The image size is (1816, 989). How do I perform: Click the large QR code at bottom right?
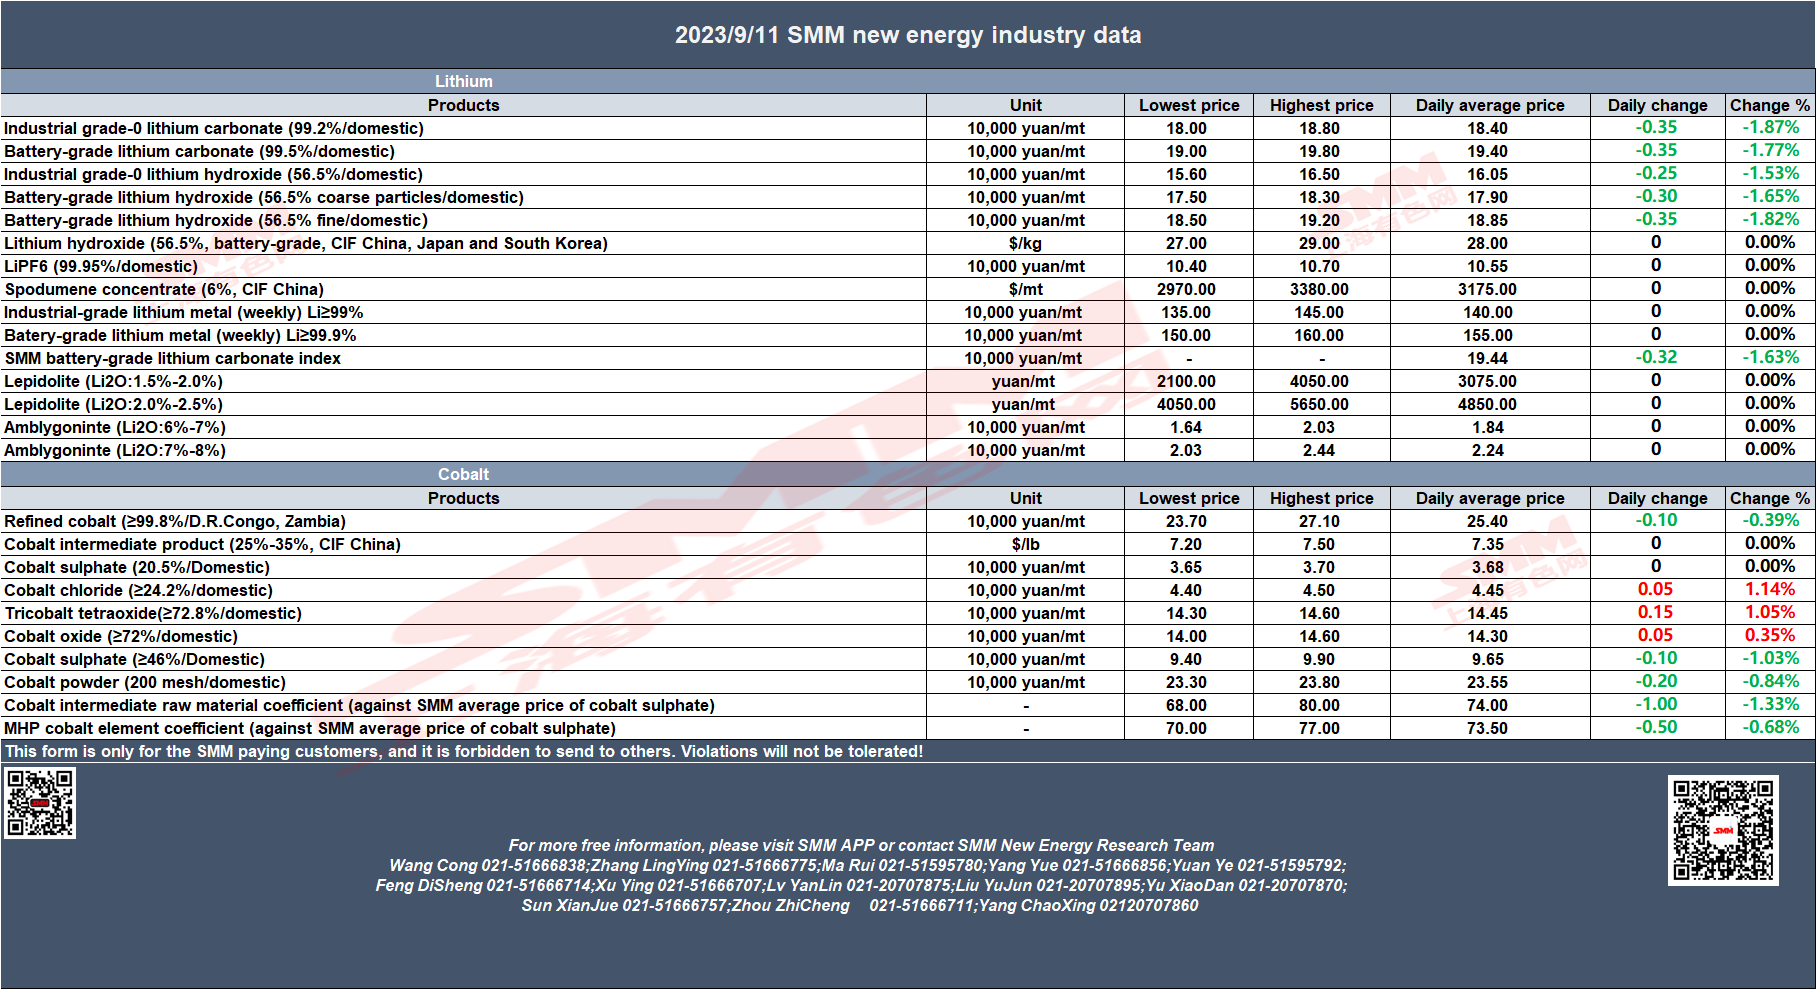pyautogui.click(x=1723, y=830)
